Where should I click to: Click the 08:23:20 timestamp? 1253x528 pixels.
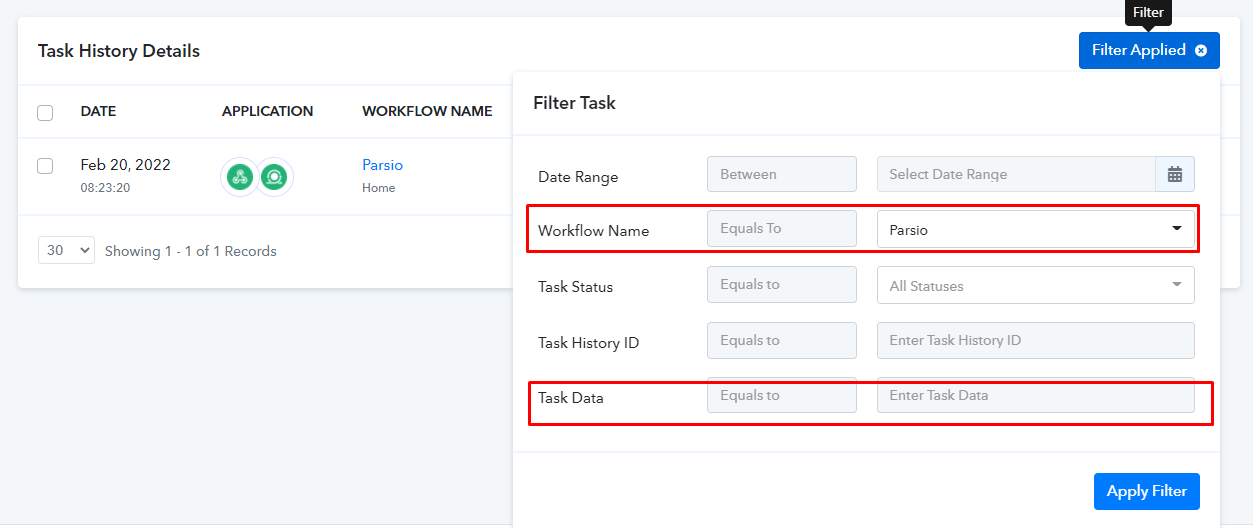point(106,187)
